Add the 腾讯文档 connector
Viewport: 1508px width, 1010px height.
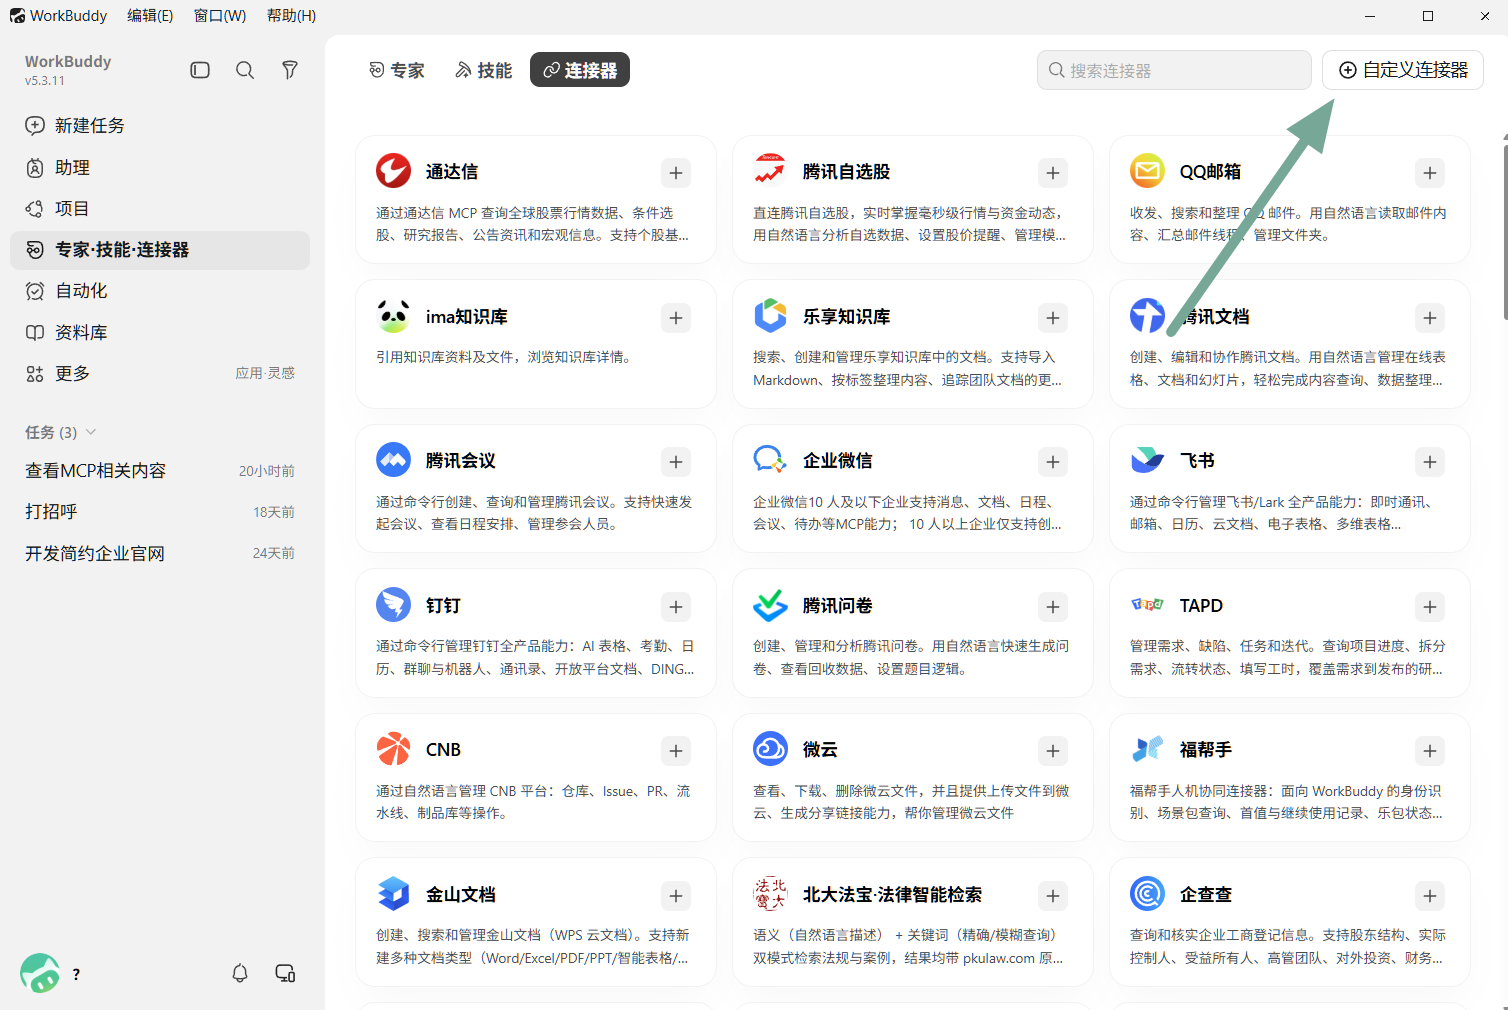pos(1430,318)
